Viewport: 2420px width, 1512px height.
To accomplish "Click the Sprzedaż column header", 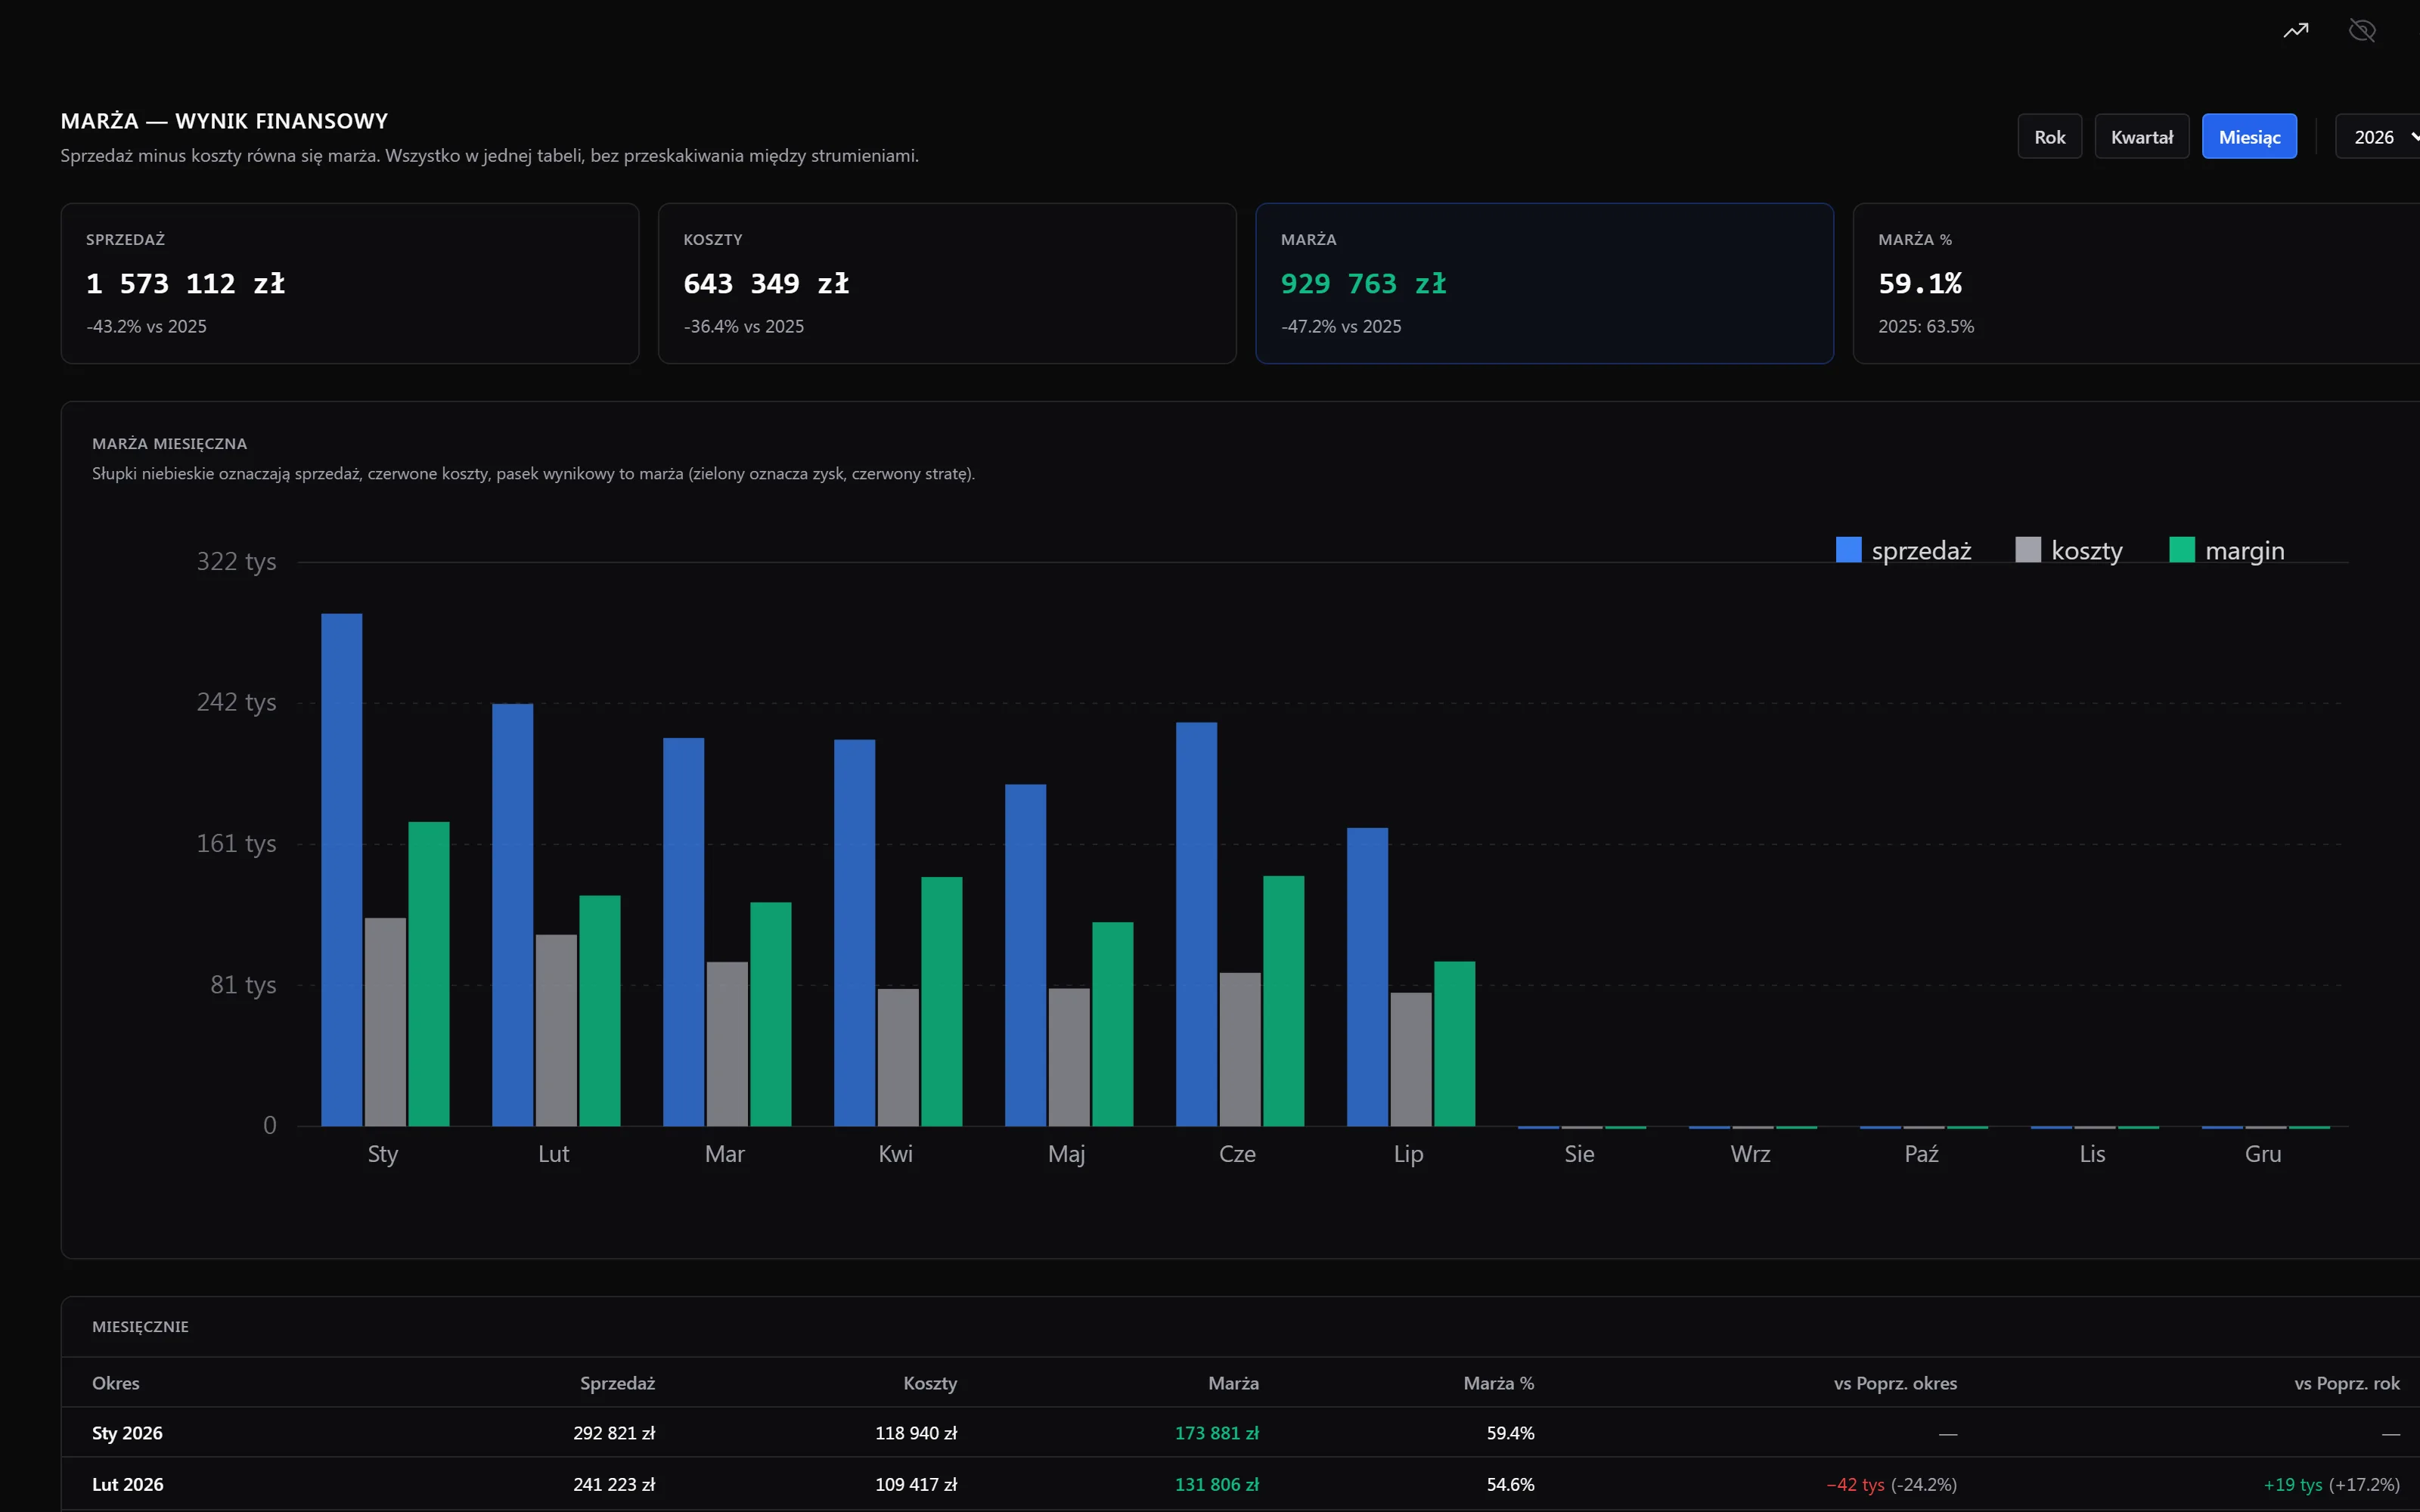I will click(617, 1383).
